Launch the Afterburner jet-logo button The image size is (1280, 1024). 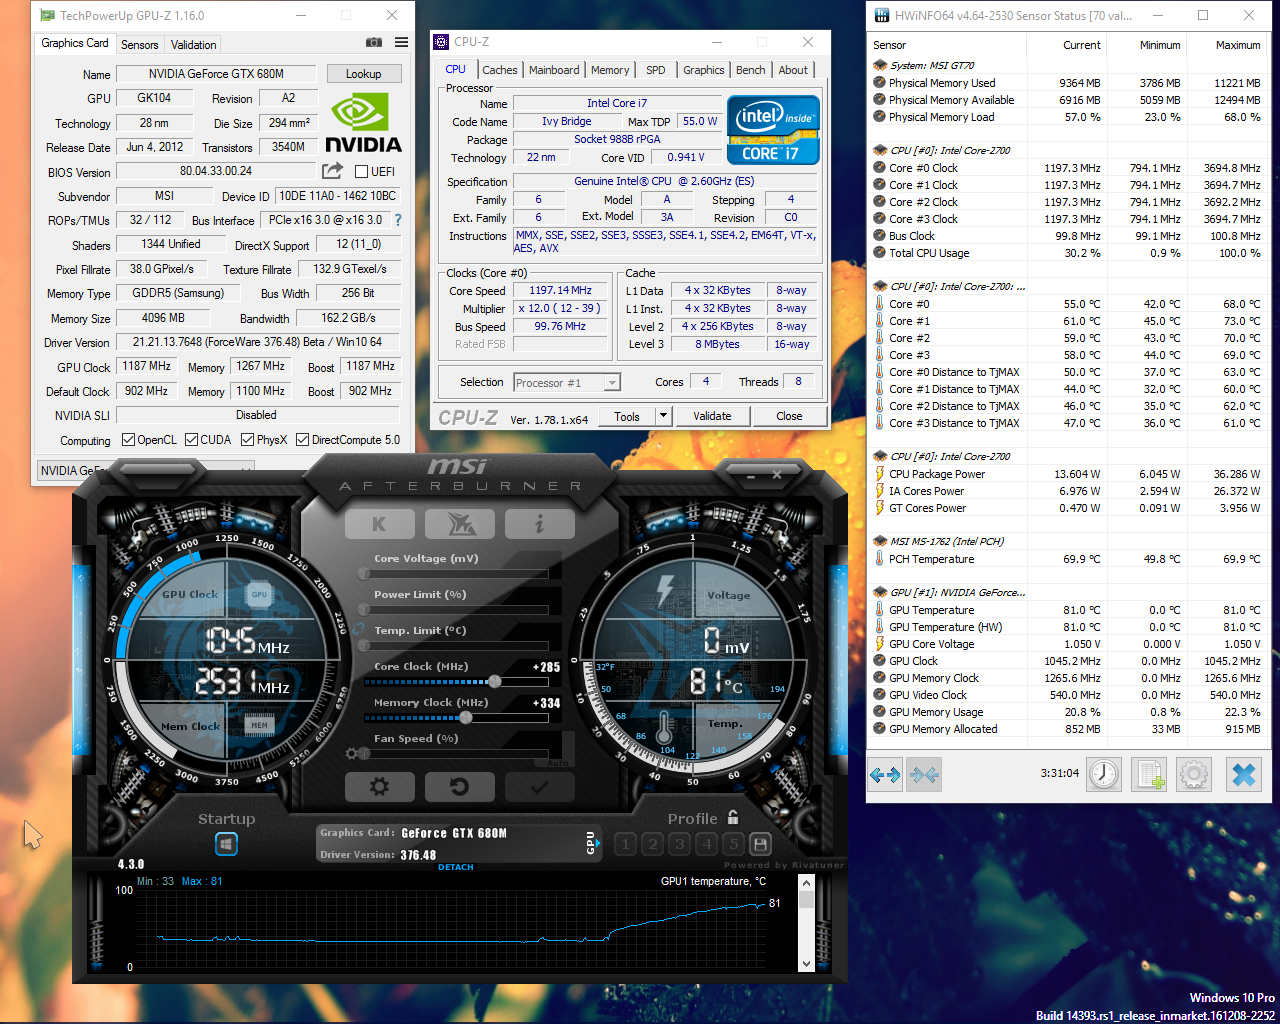459,523
